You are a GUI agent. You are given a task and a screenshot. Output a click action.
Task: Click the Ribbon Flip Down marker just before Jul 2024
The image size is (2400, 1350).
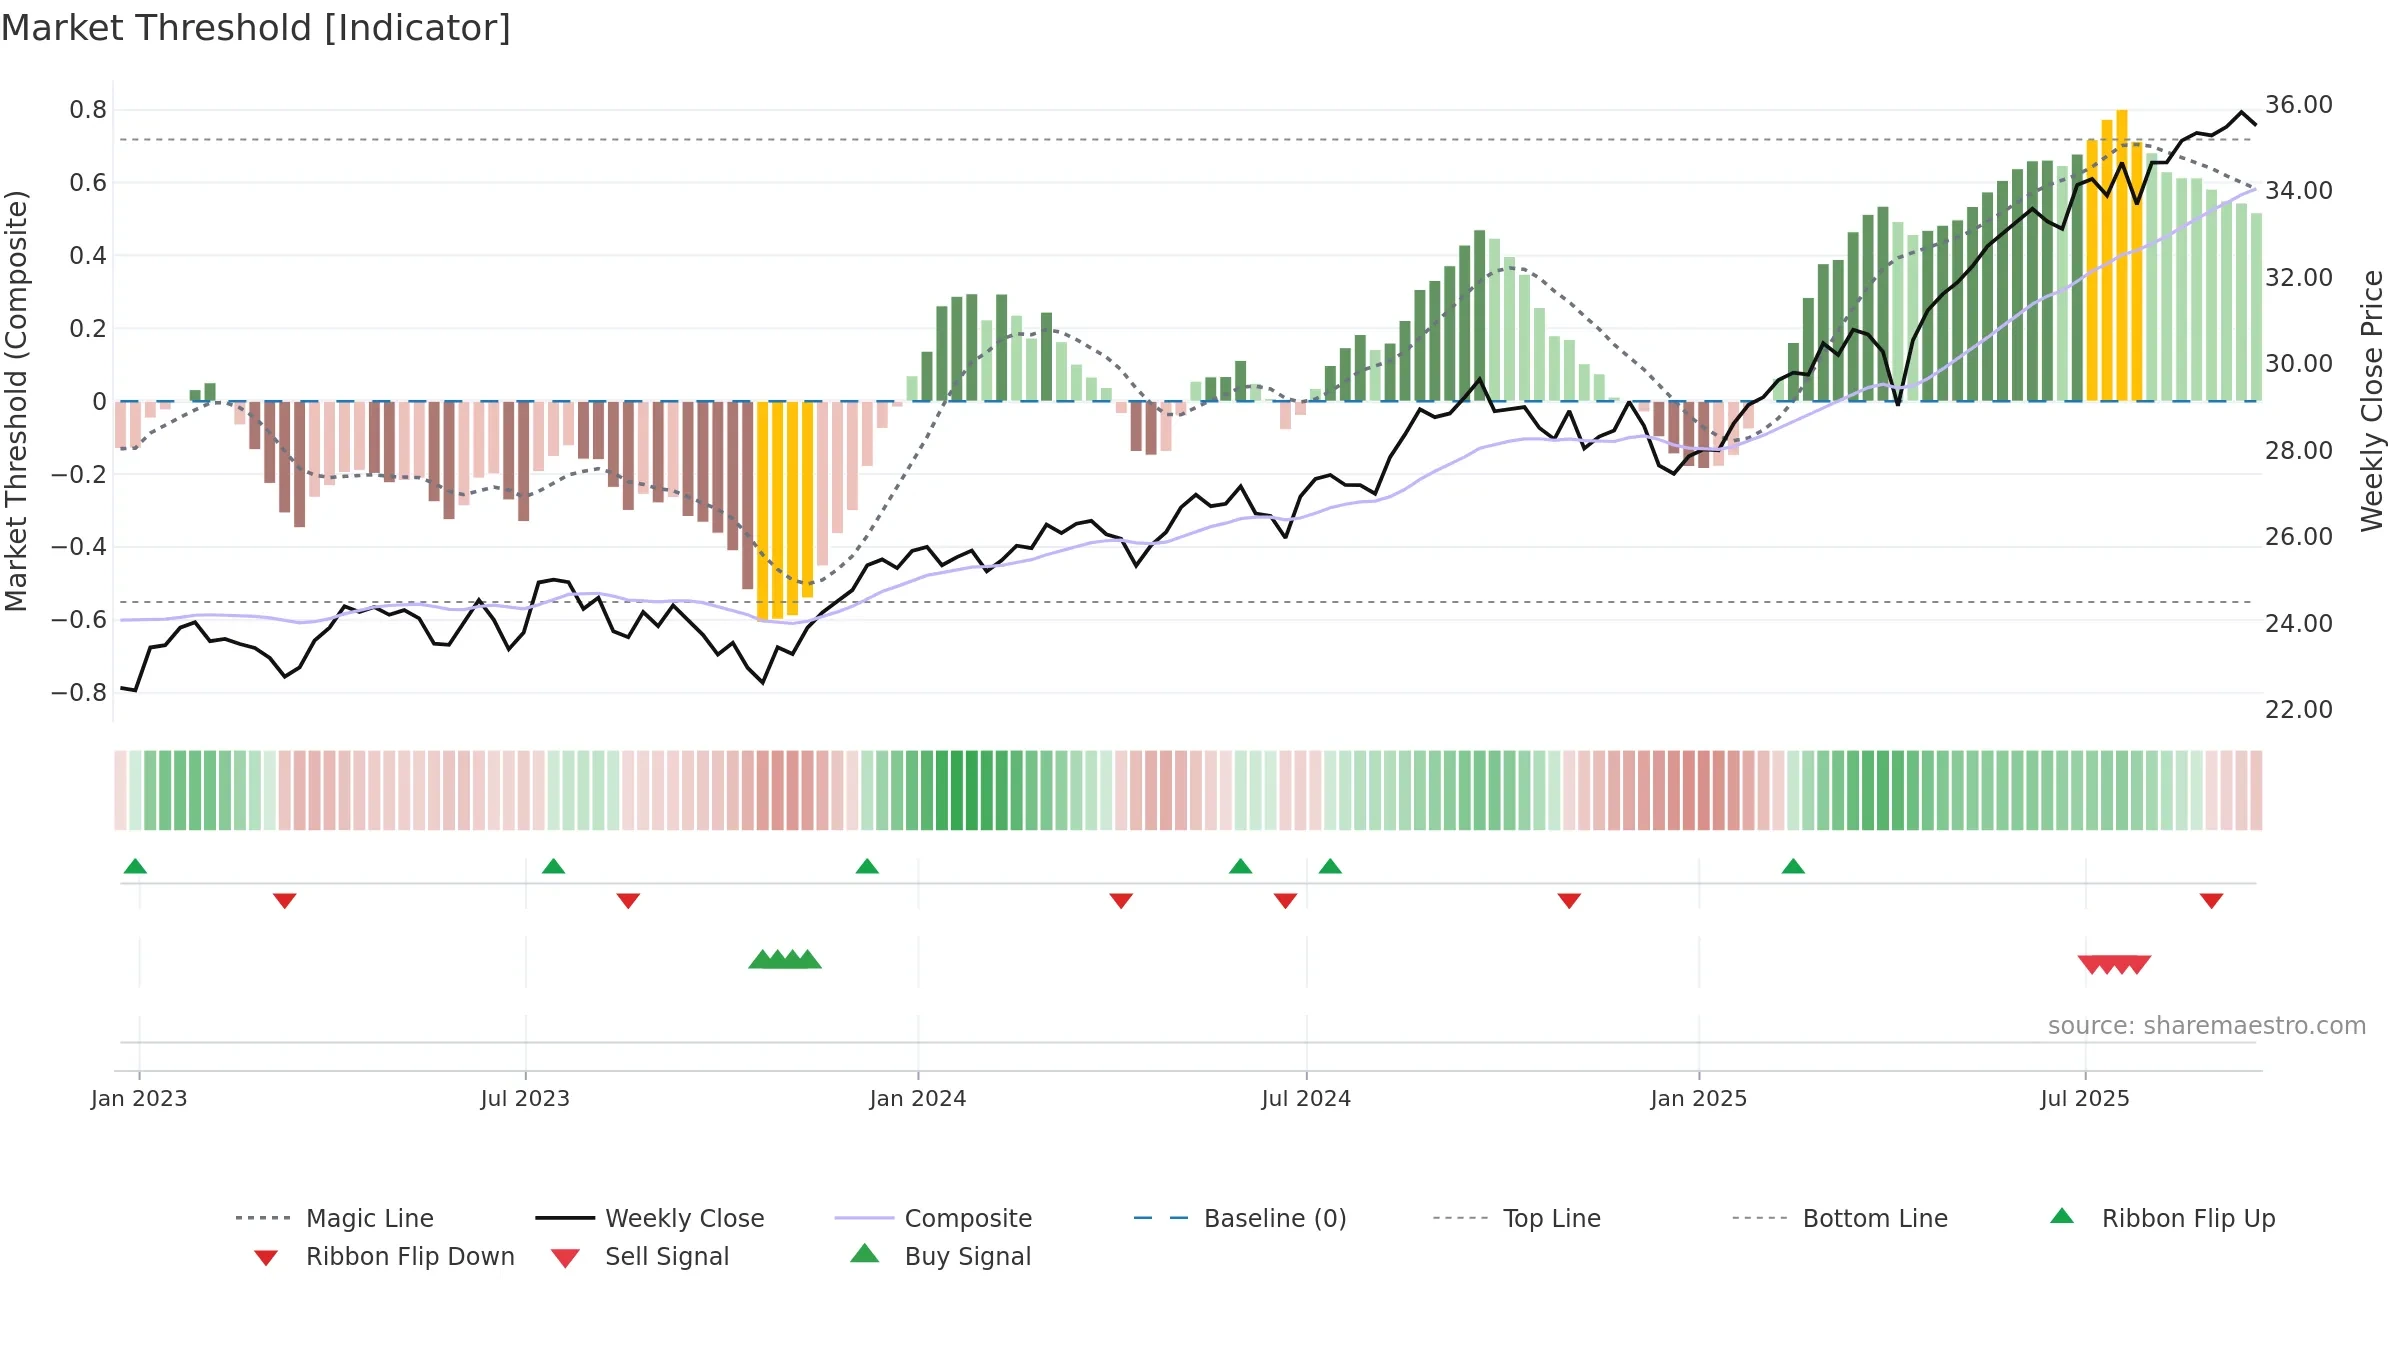tap(1285, 901)
